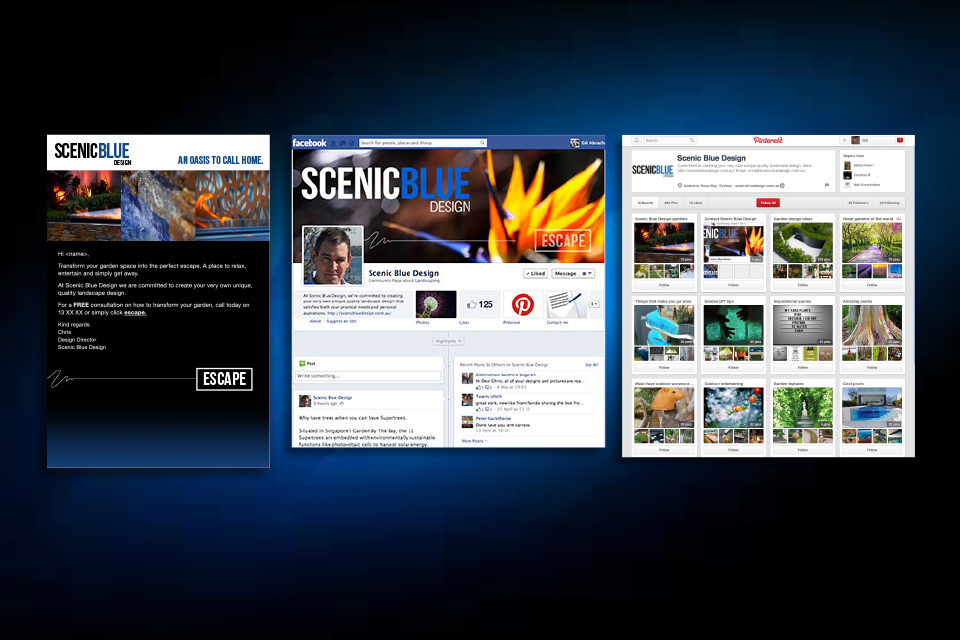The image size is (960, 640).
Task: Toggle the Liked button on Facebook page
Action: [x=535, y=273]
